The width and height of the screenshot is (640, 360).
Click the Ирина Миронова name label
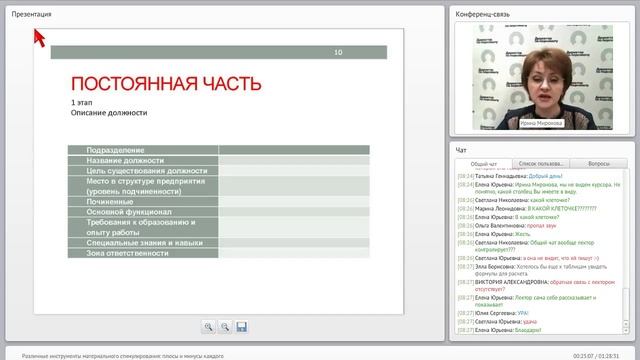(542, 123)
